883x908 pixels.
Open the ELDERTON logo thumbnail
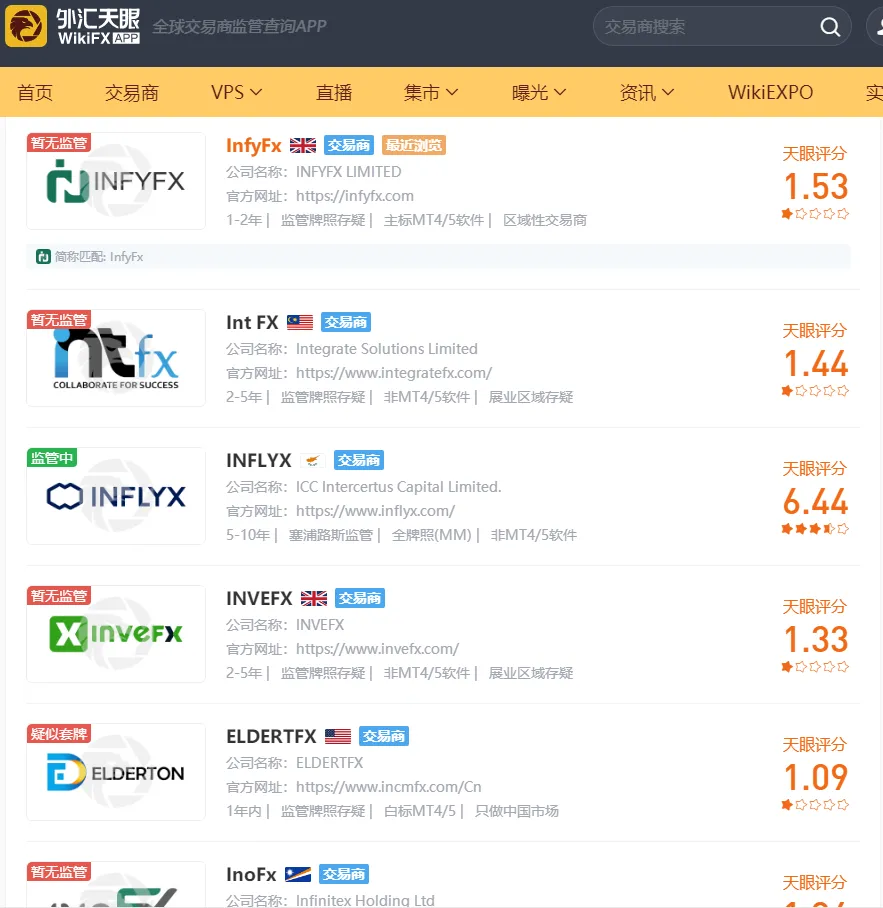[x=116, y=772]
